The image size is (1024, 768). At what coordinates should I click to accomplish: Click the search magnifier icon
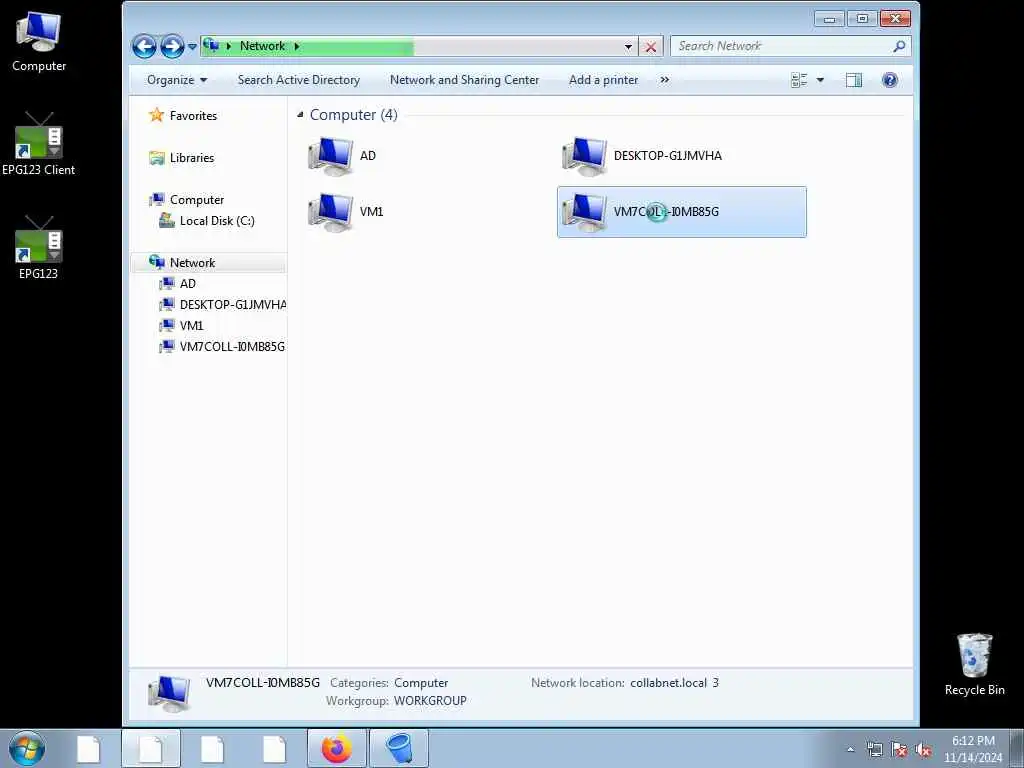click(899, 46)
